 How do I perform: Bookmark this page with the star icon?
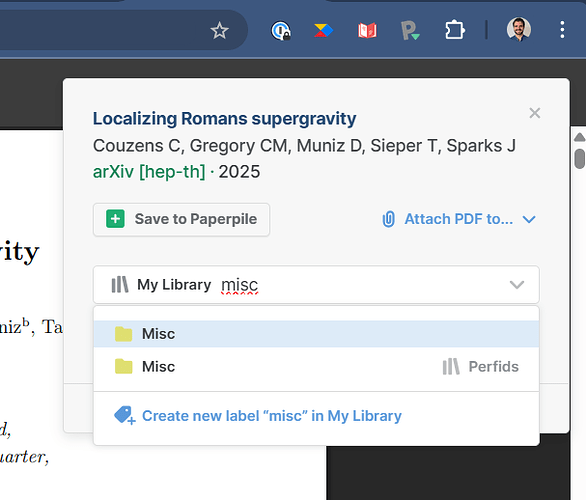219,30
